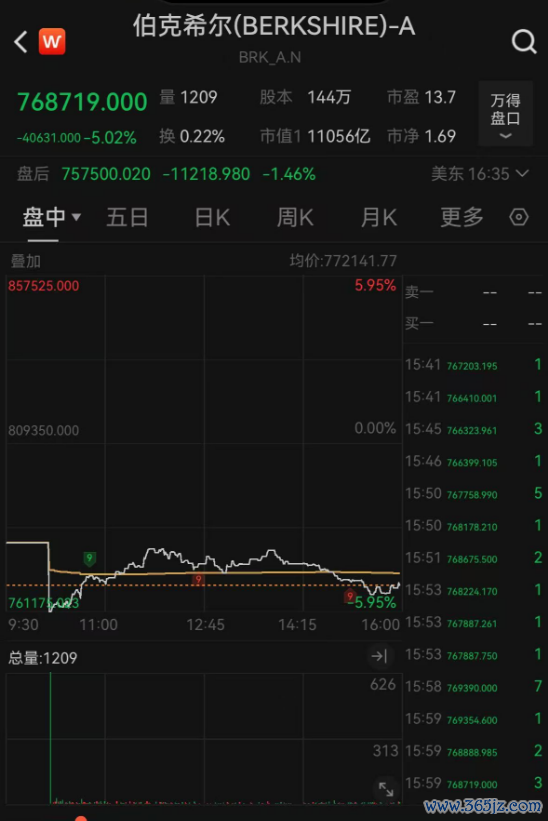
Task: Select the 月K chart tab
Action: 379,217
